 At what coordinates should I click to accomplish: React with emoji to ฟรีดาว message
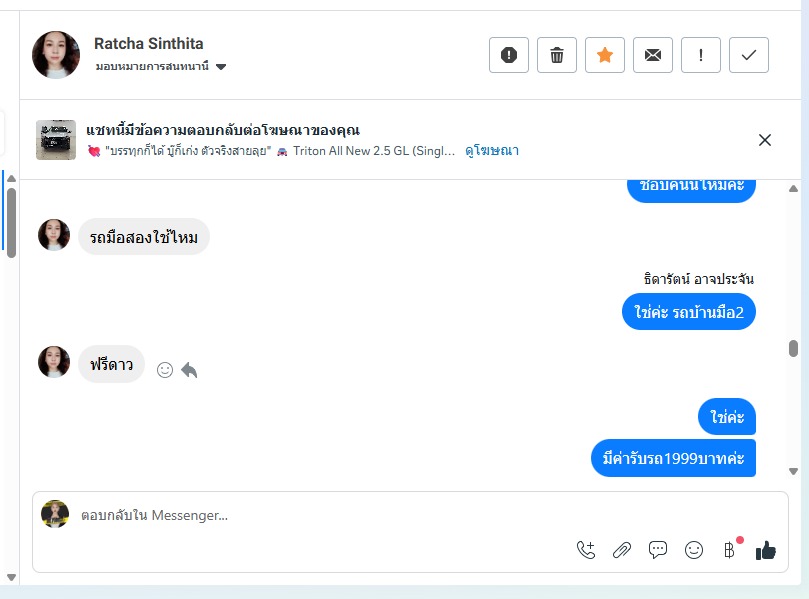coord(165,370)
